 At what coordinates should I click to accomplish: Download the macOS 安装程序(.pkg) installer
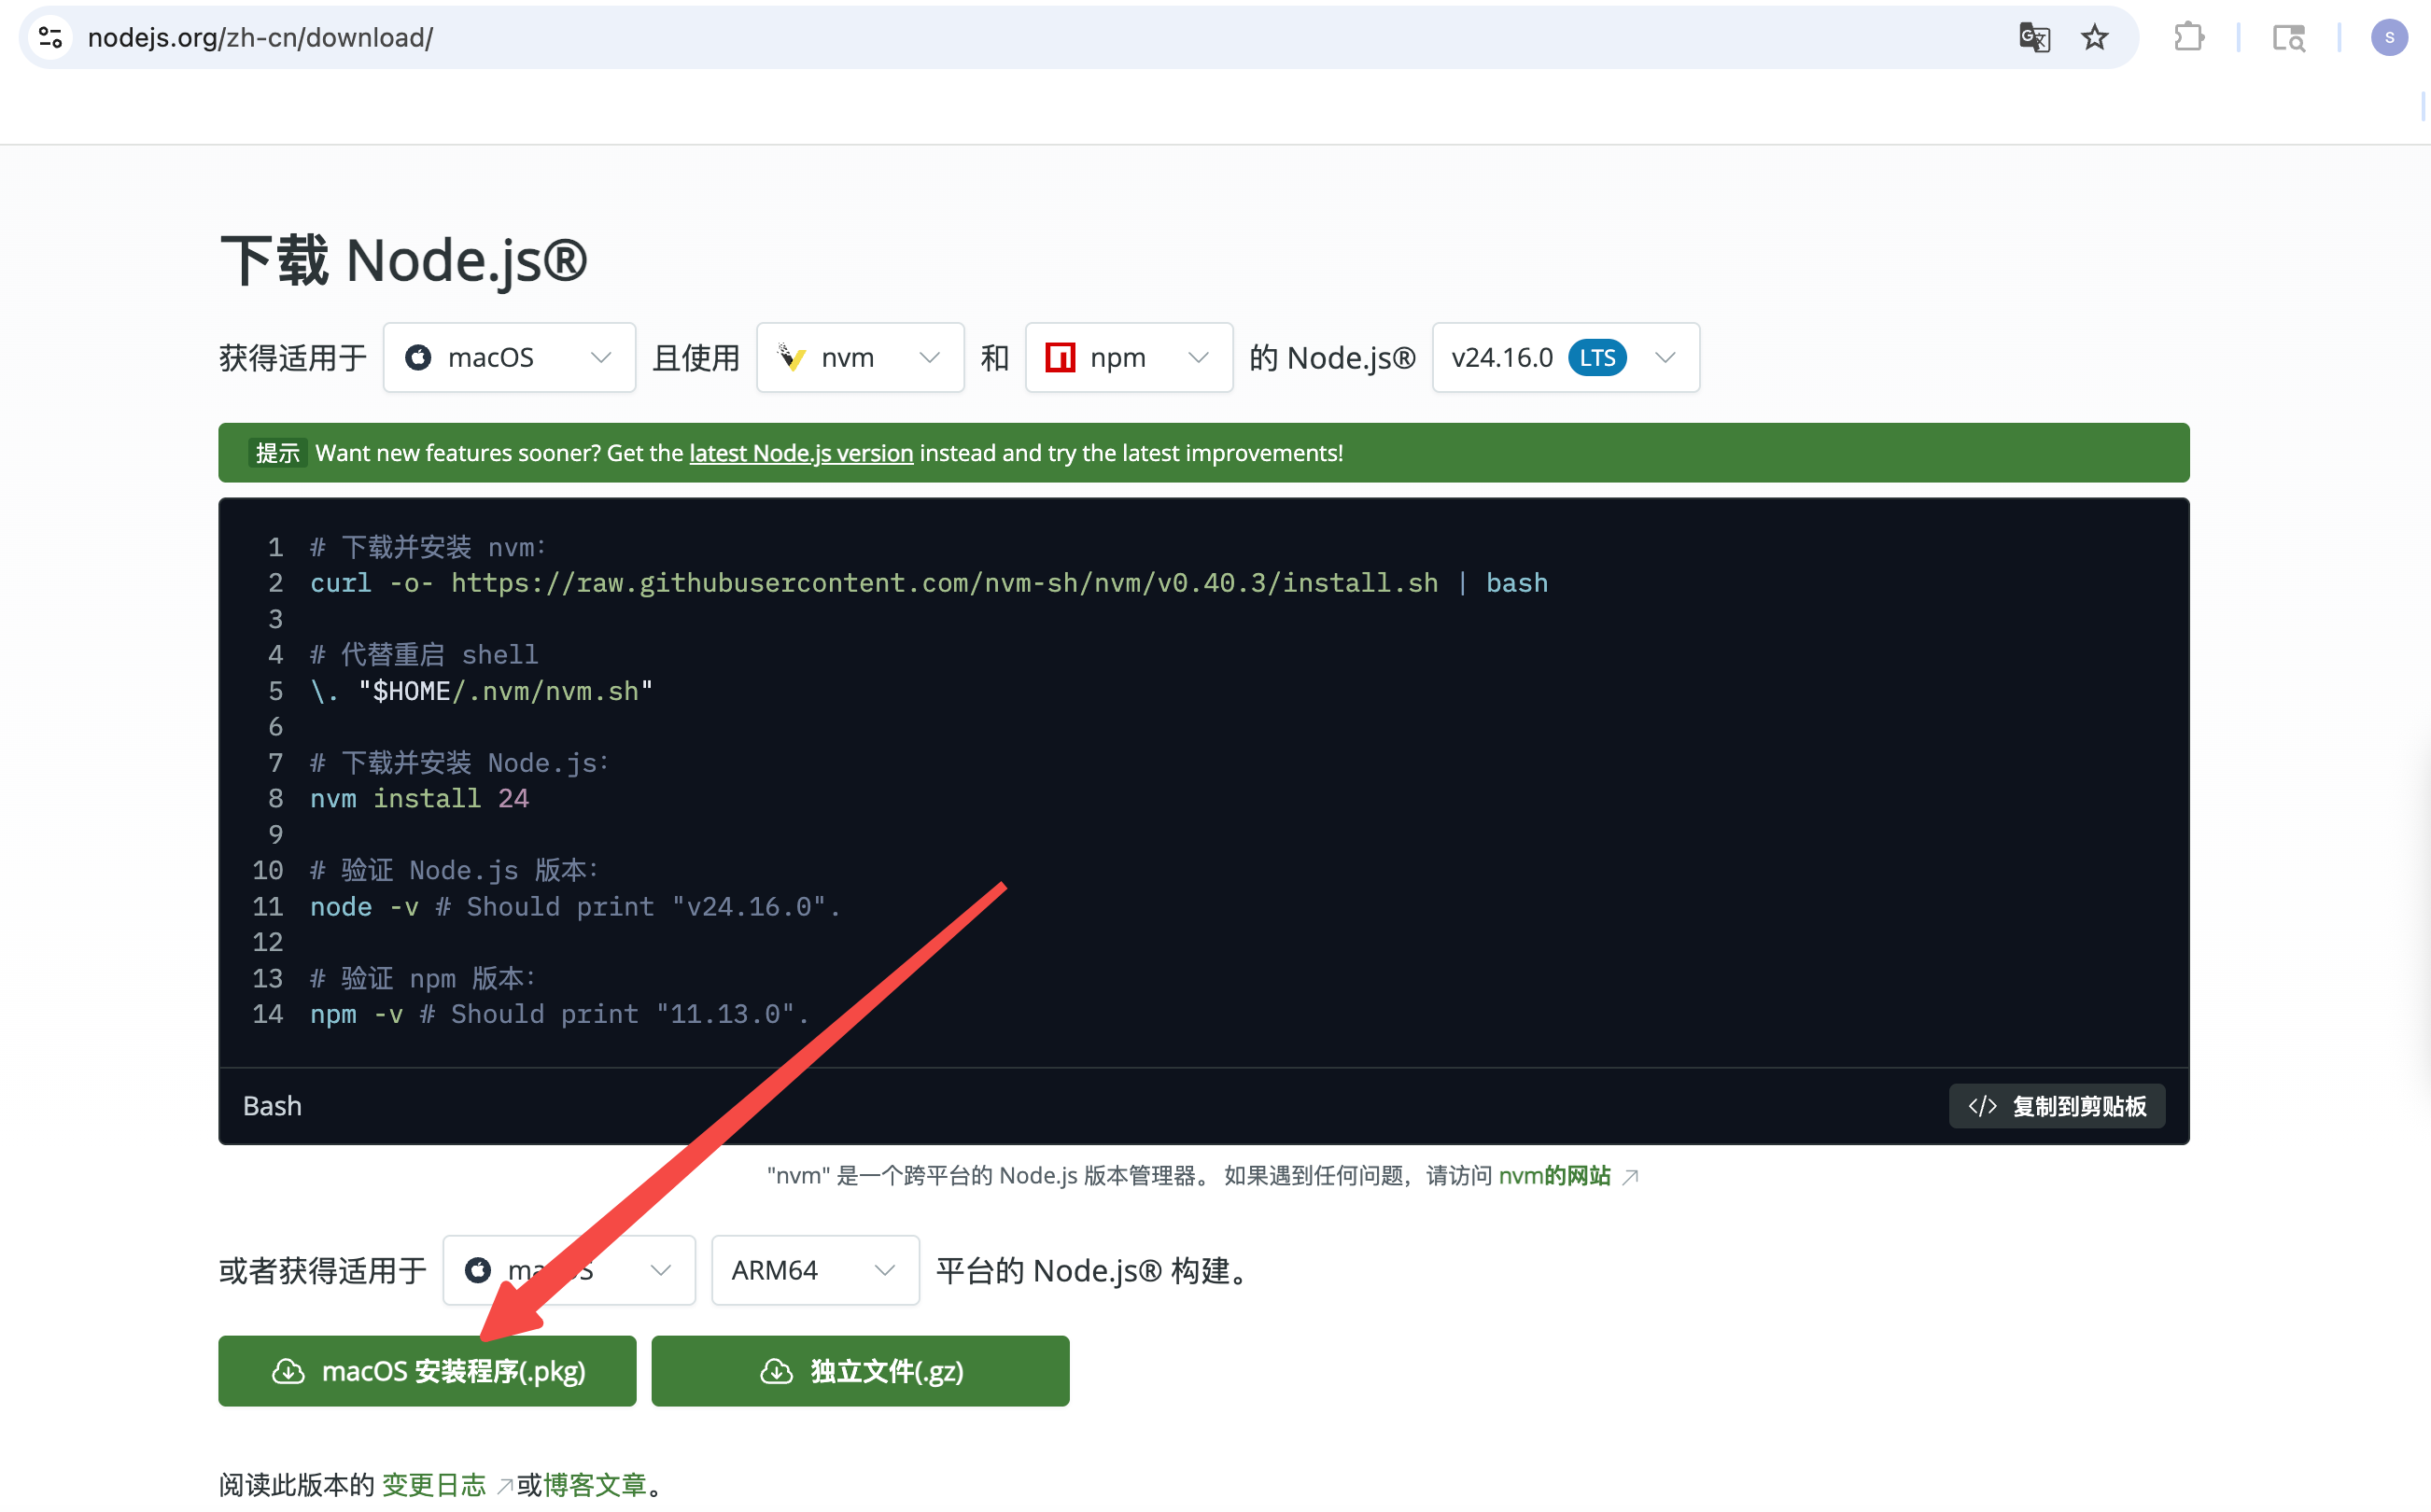(x=427, y=1371)
